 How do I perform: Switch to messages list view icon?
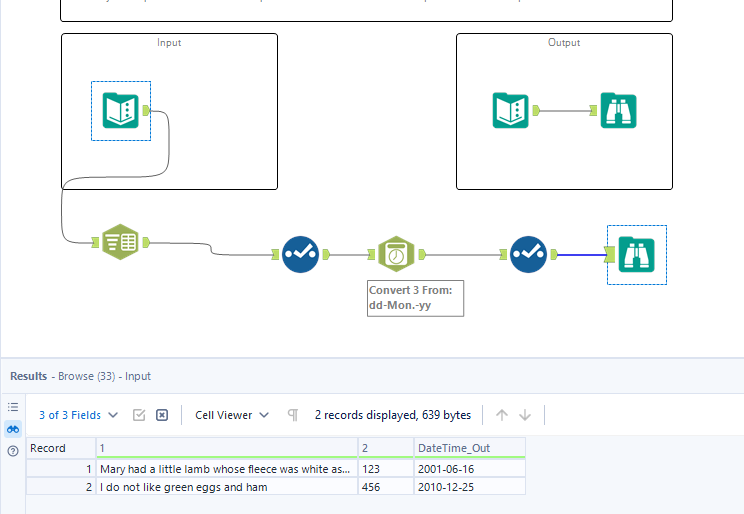click(x=13, y=407)
